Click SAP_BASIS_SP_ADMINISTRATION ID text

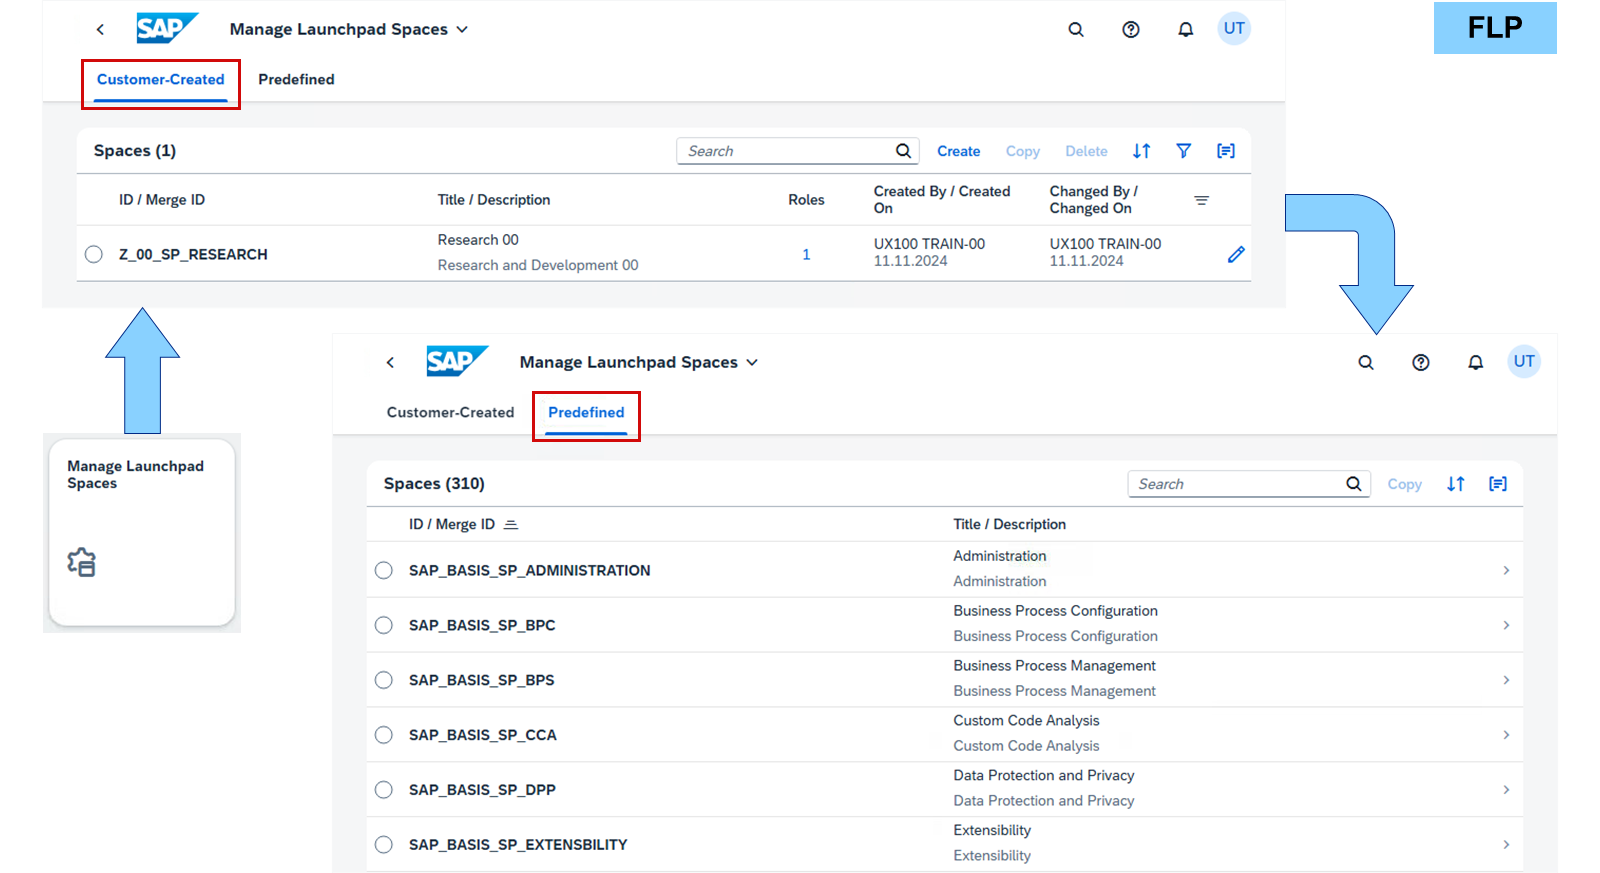pos(529,570)
